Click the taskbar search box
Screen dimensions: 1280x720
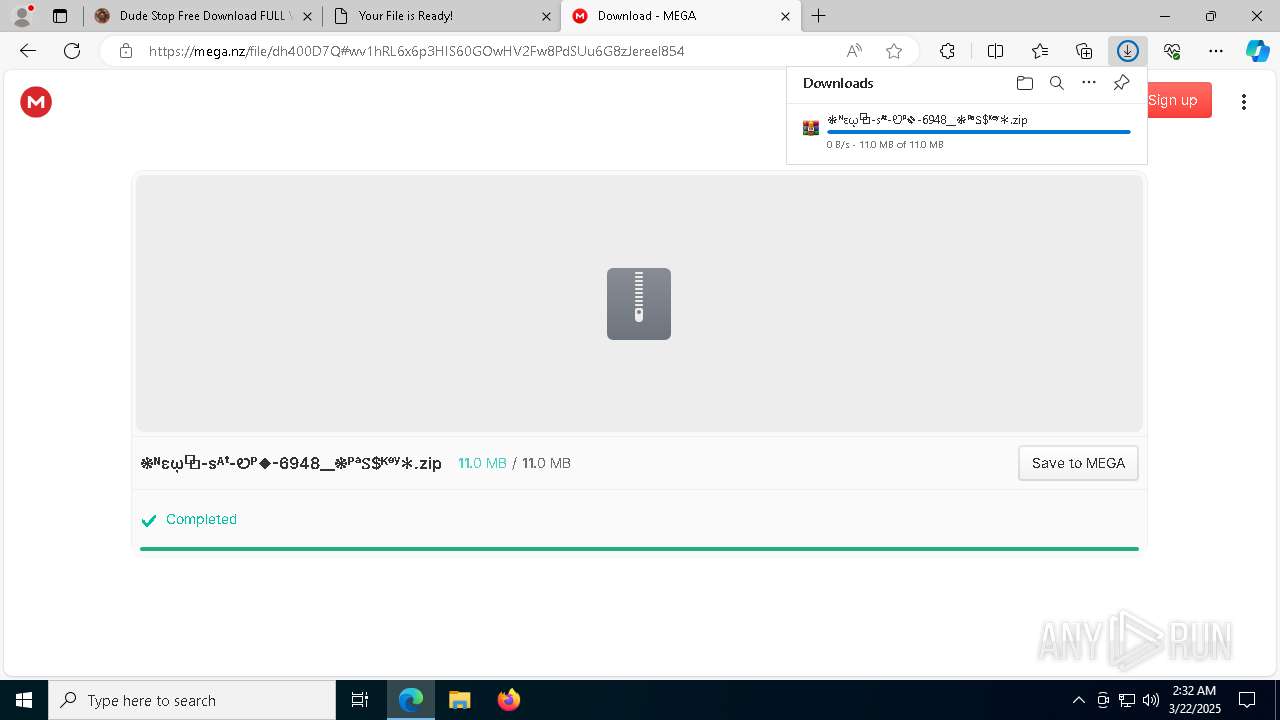pyautogui.click(x=192, y=700)
